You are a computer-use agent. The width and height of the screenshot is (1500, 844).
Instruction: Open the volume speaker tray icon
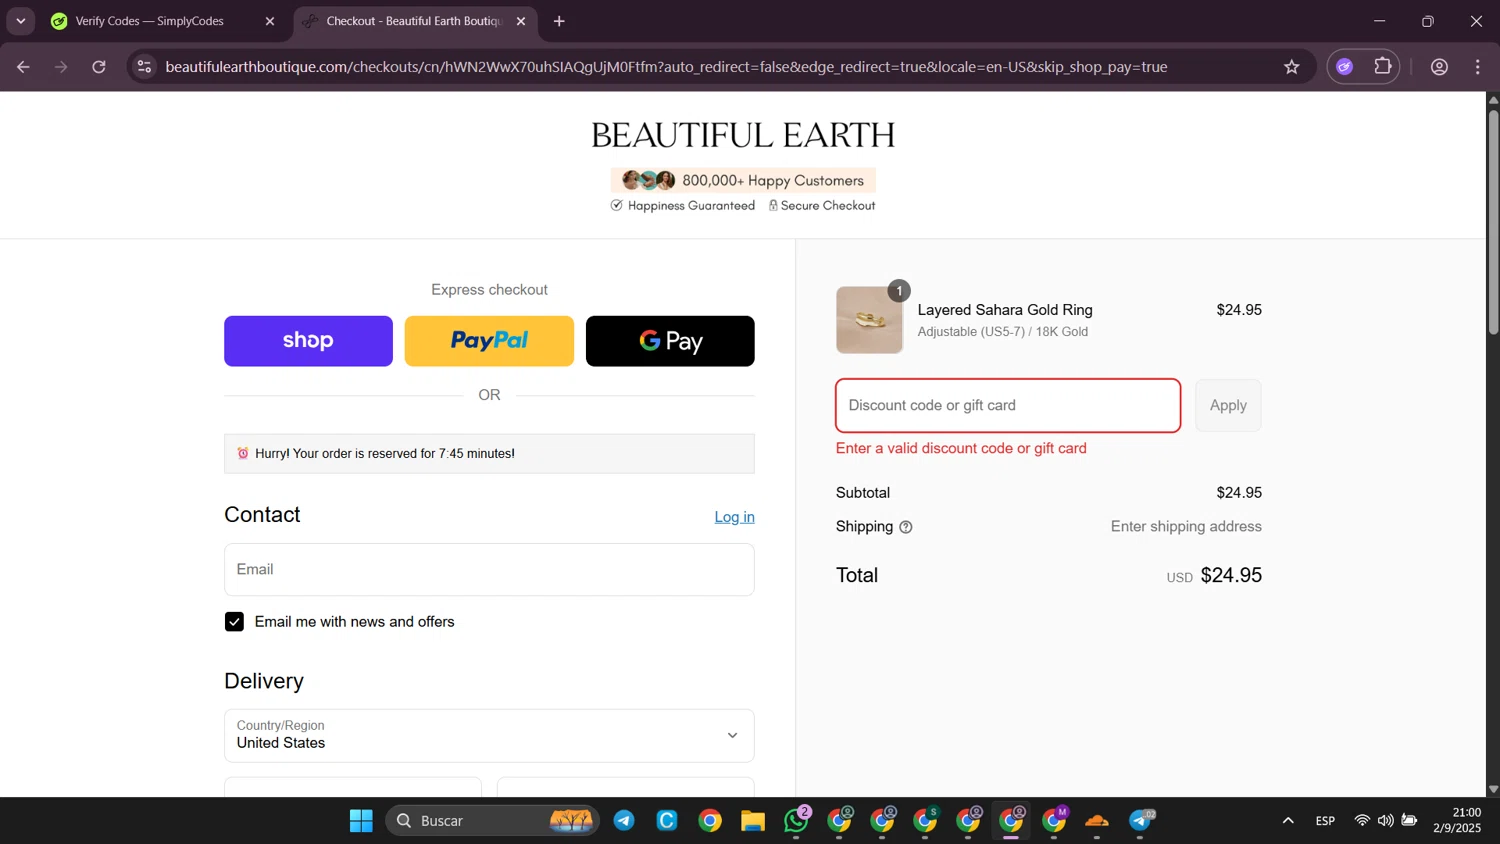(1385, 821)
